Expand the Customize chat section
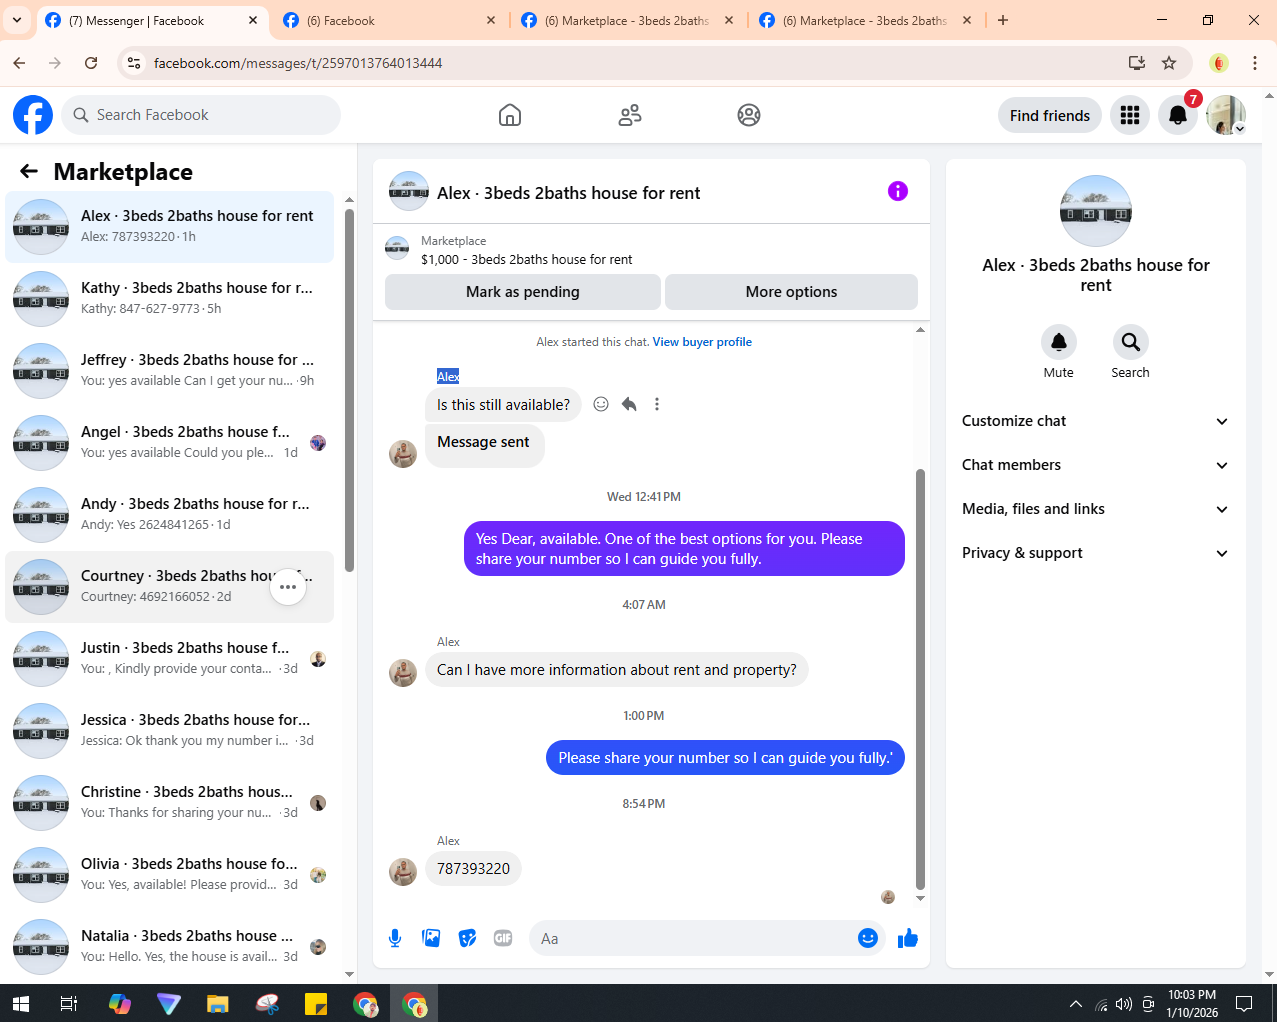Viewport: 1277px width, 1022px height. point(1096,421)
